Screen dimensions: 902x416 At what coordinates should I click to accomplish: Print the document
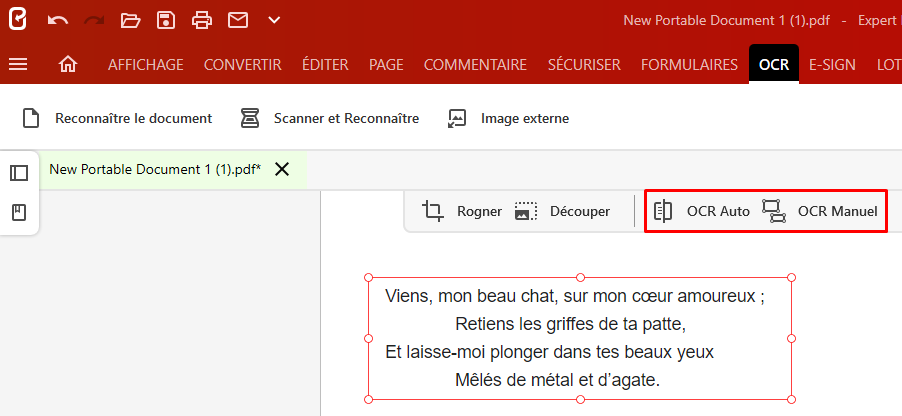point(202,21)
